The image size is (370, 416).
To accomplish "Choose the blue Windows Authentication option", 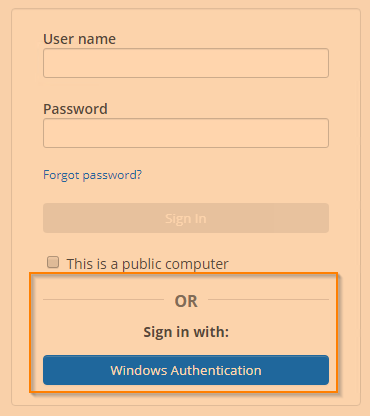I will [186, 370].
